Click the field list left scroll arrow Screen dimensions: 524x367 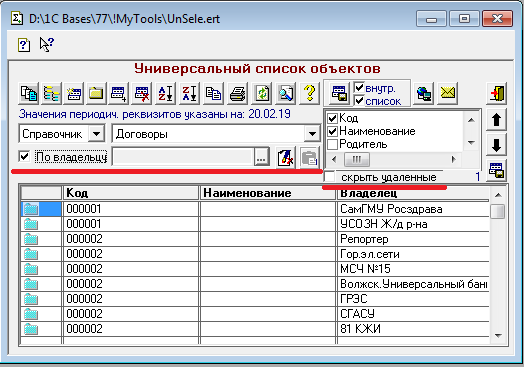(x=334, y=159)
